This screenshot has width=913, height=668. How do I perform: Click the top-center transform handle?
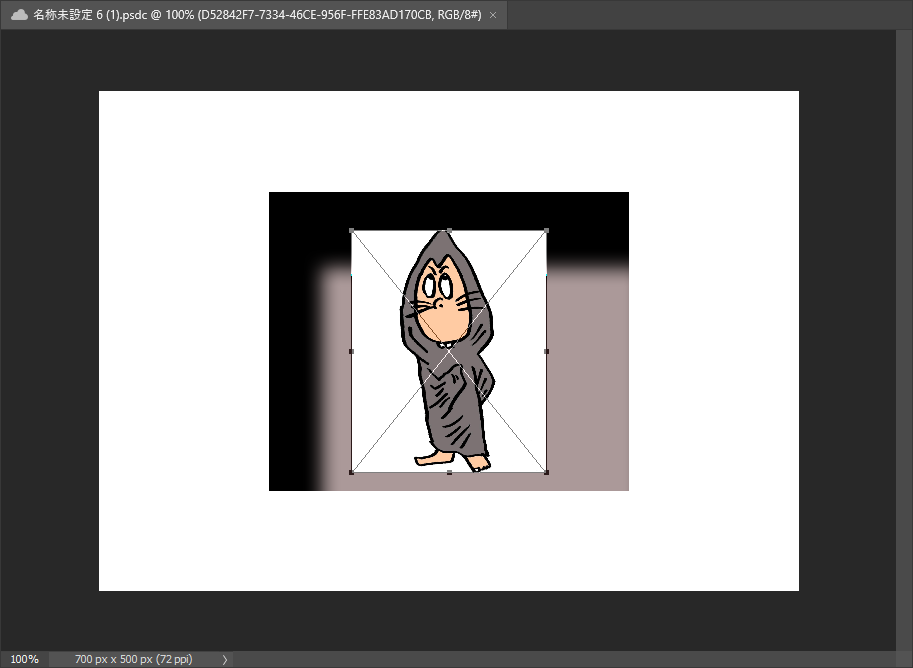tap(449, 231)
